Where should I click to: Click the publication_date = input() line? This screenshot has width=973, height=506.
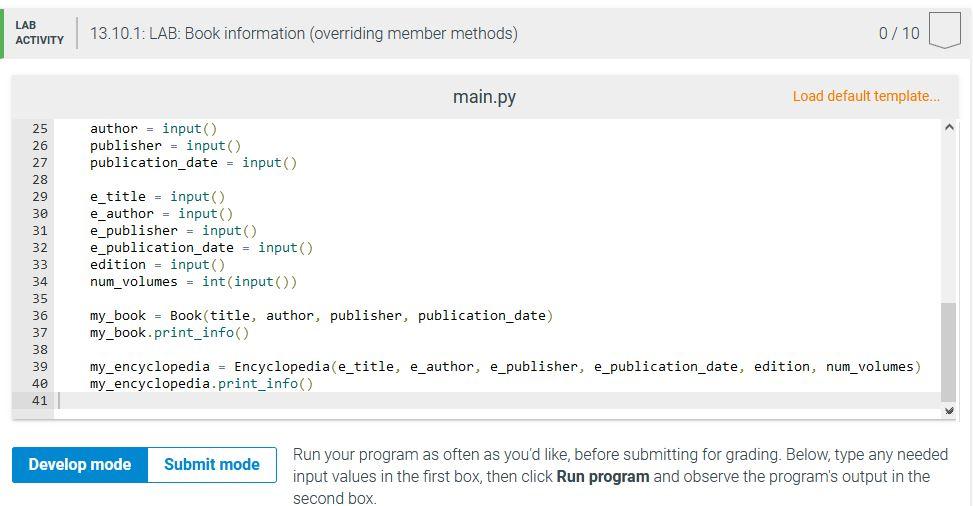pos(193,163)
